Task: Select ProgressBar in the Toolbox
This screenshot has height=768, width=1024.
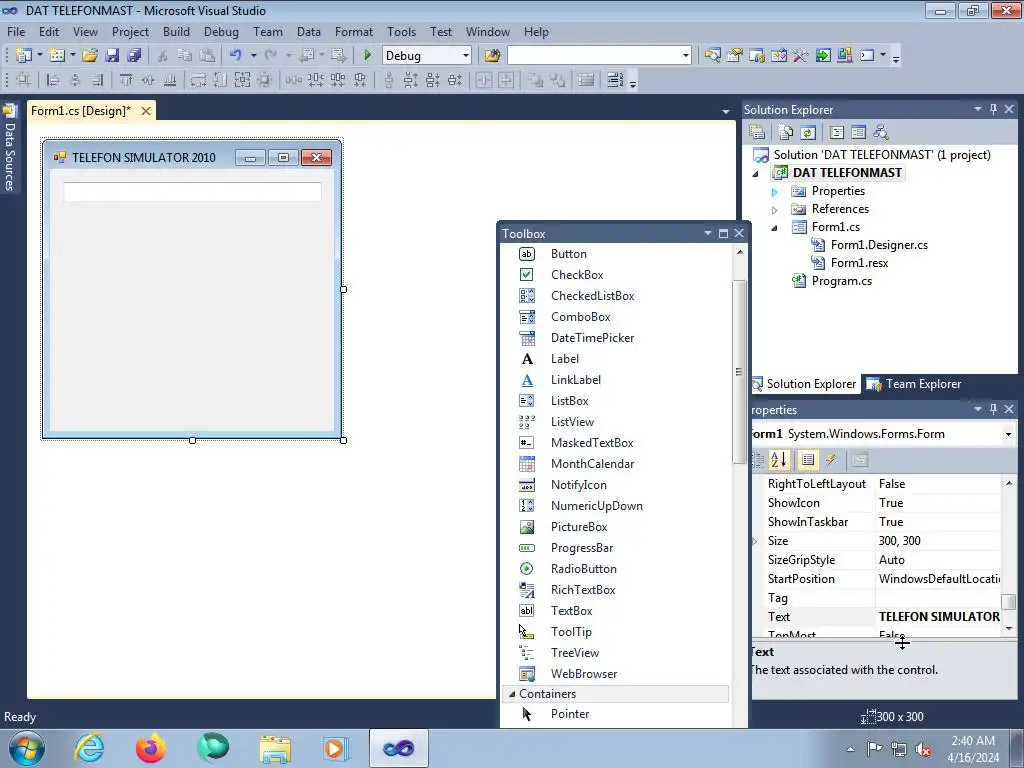Action: pos(581,548)
